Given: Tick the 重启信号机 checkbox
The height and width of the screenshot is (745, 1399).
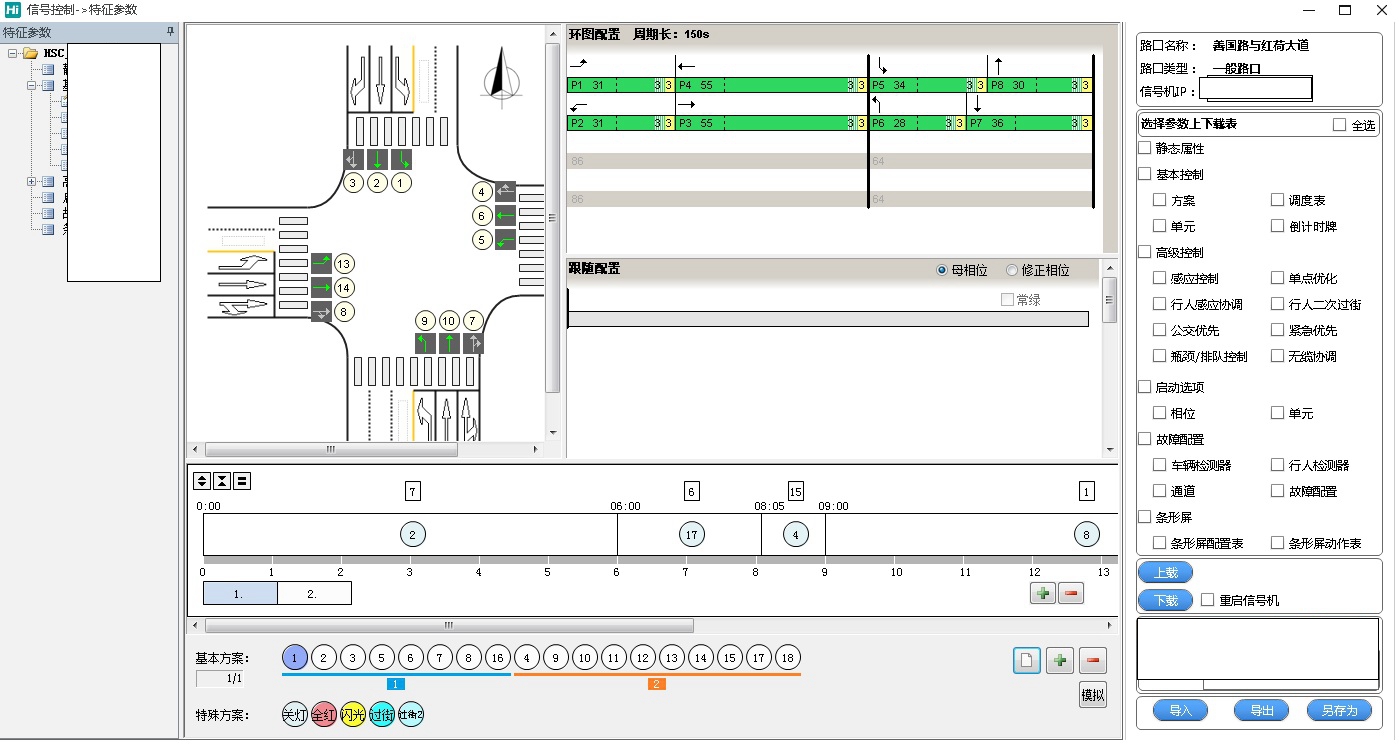Looking at the screenshot, I should point(1207,600).
